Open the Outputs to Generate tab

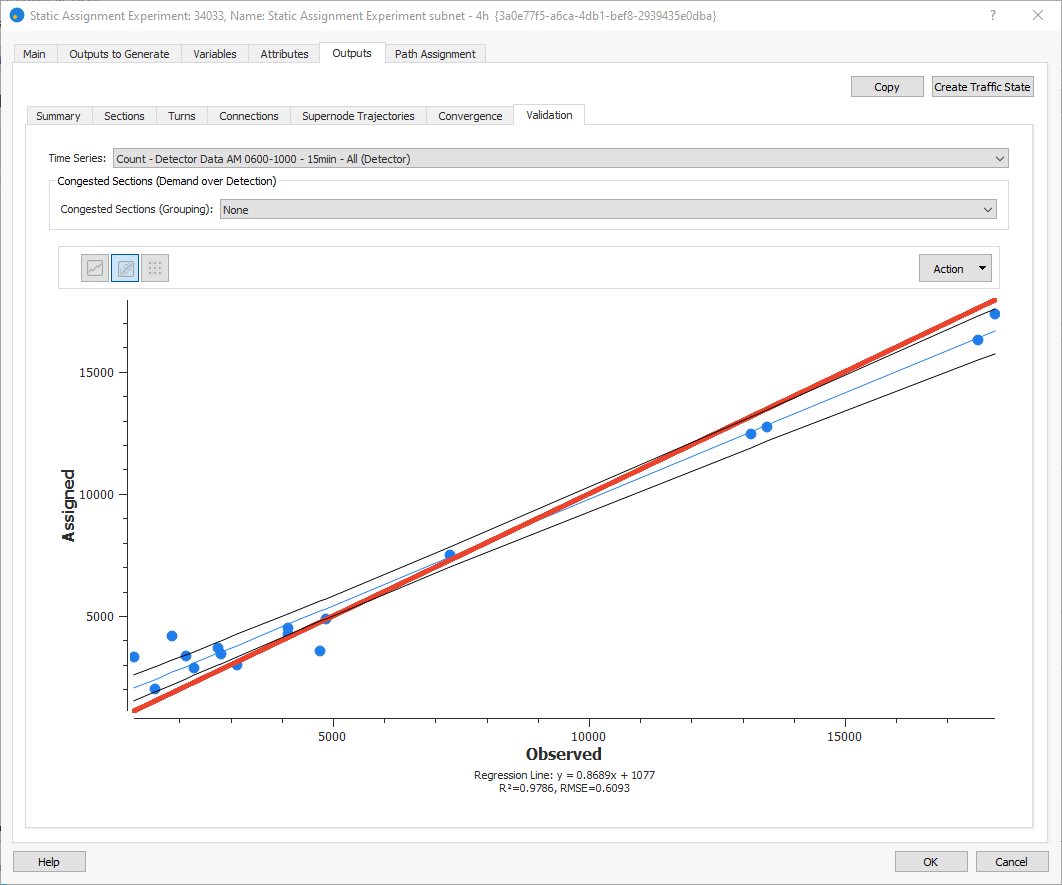coord(119,54)
